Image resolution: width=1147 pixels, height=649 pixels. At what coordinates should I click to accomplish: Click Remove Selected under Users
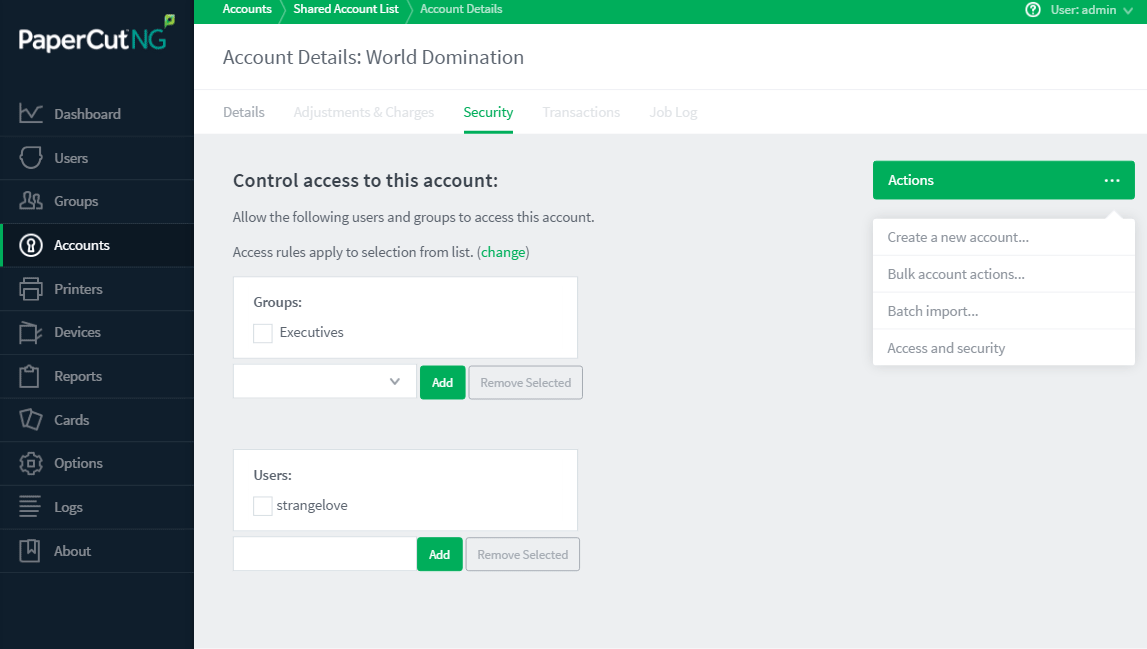(522, 555)
